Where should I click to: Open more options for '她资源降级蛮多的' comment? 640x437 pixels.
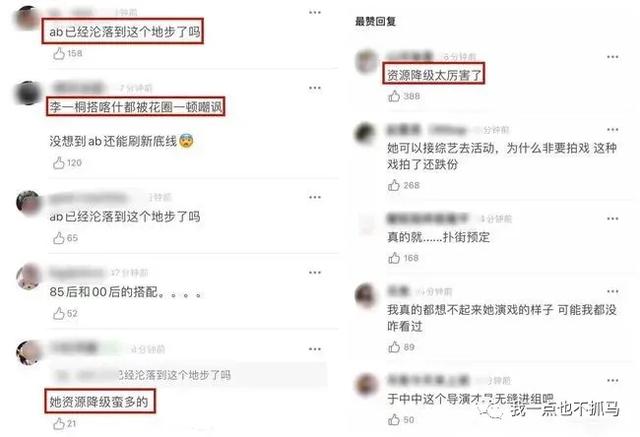click(315, 349)
